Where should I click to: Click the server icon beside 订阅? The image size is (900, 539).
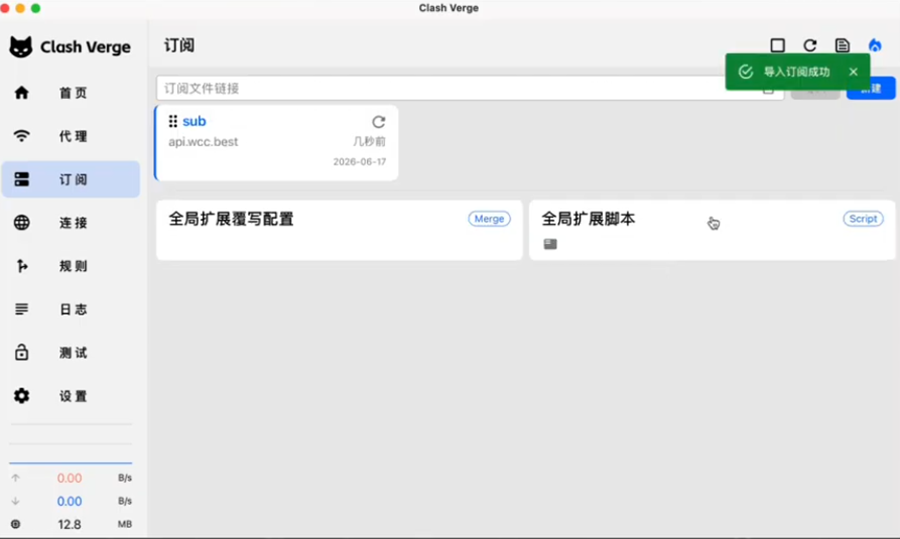(22, 179)
